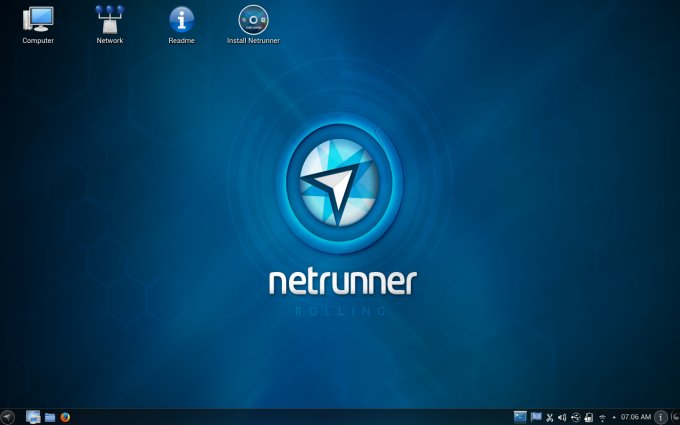The height and width of the screenshot is (425, 680).
Task: Open the clipboard scissors tray icon
Action: click(549, 418)
